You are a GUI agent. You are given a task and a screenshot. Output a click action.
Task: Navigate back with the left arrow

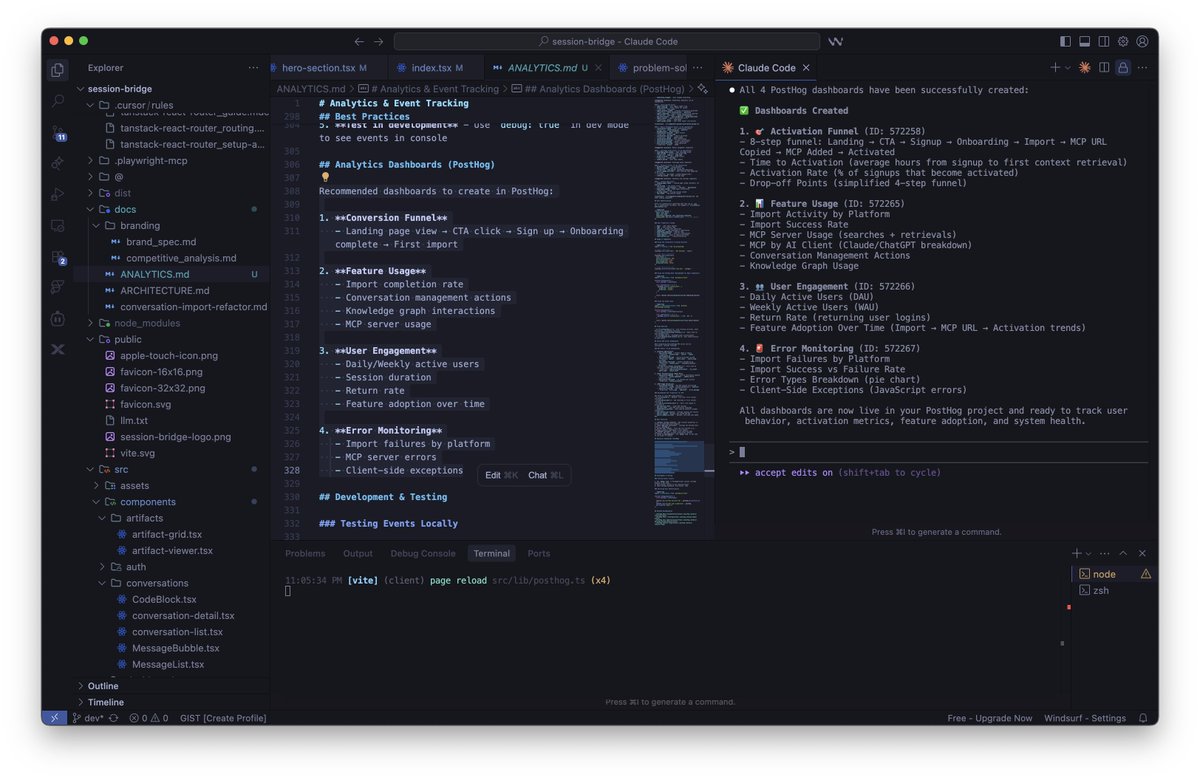(359, 41)
